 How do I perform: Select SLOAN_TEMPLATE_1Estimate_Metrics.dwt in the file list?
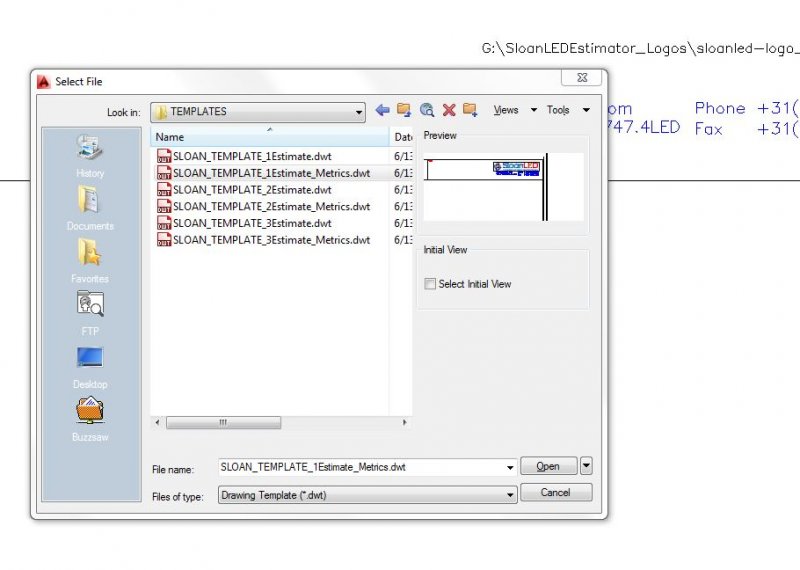271,173
